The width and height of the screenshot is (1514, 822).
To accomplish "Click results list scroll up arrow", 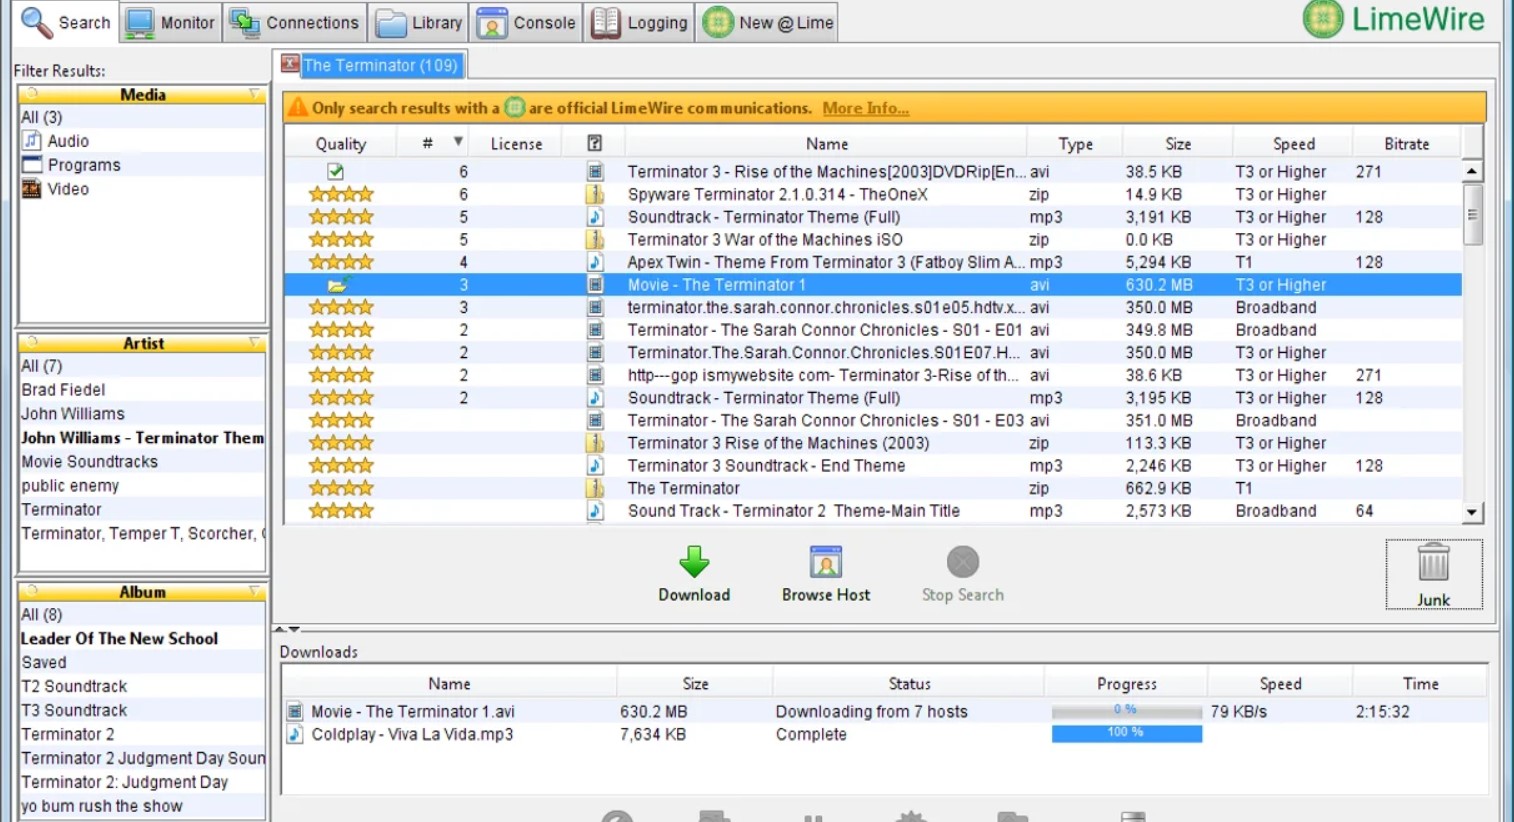I will click(x=1472, y=171).
